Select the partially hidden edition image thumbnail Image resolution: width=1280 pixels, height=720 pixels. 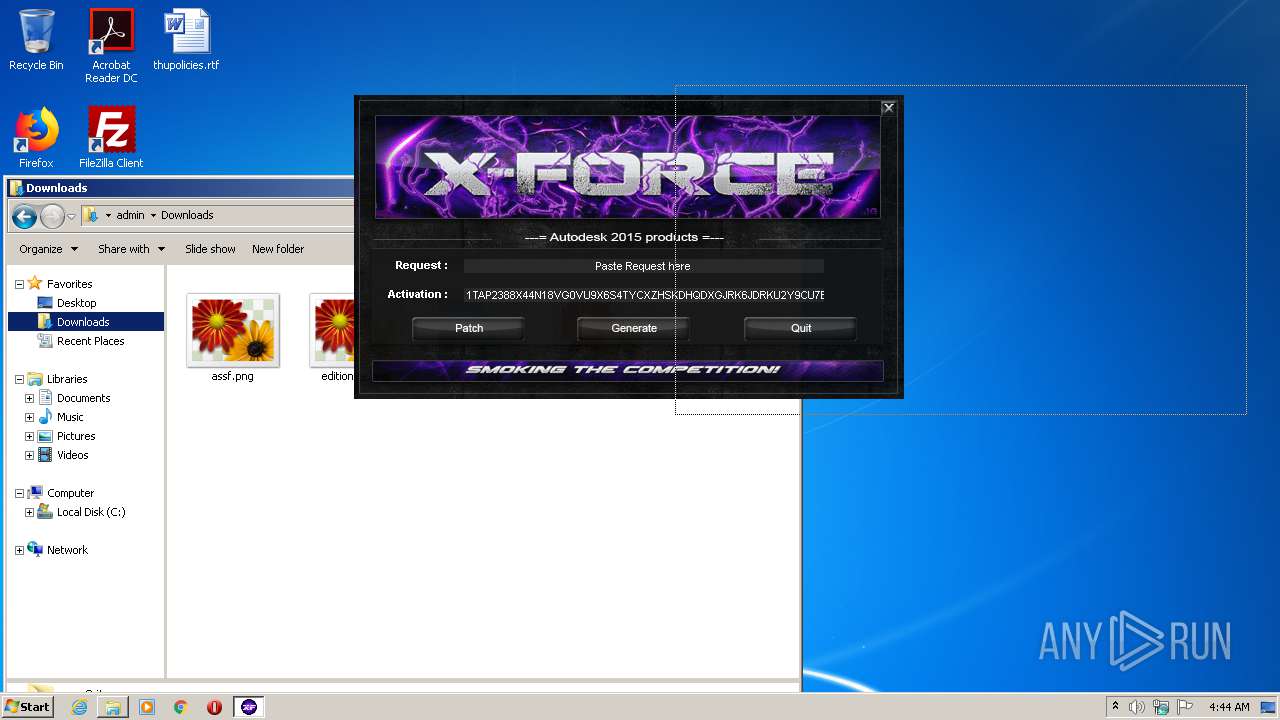click(x=333, y=337)
